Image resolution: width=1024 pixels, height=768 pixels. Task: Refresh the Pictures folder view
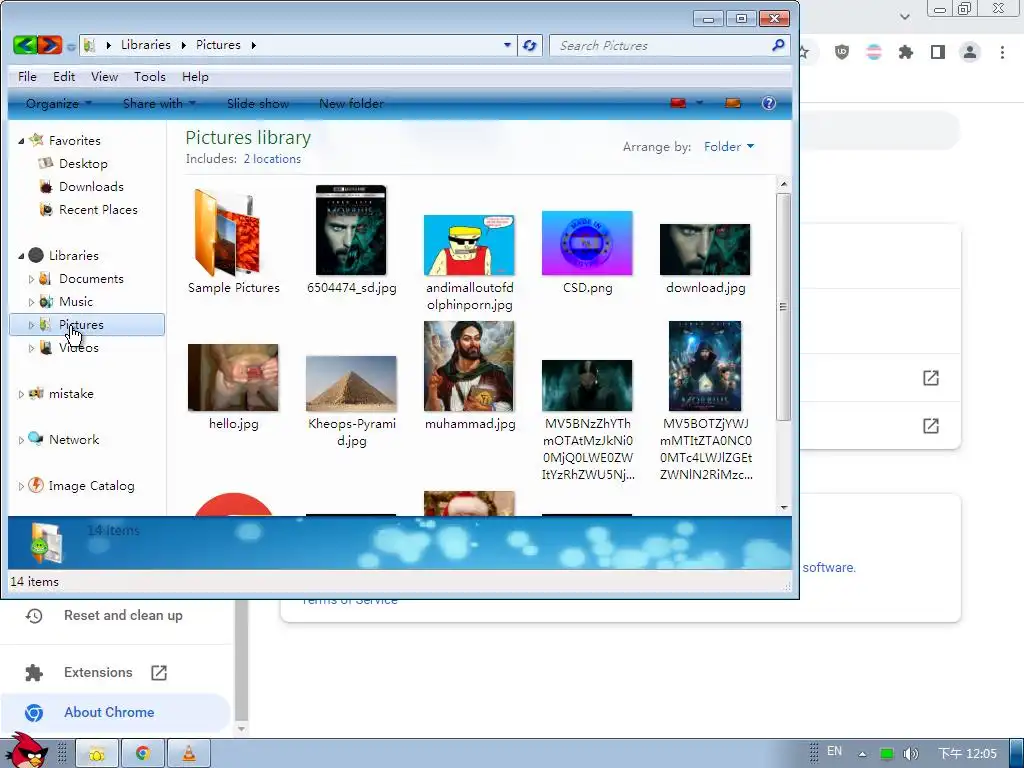(530, 45)
